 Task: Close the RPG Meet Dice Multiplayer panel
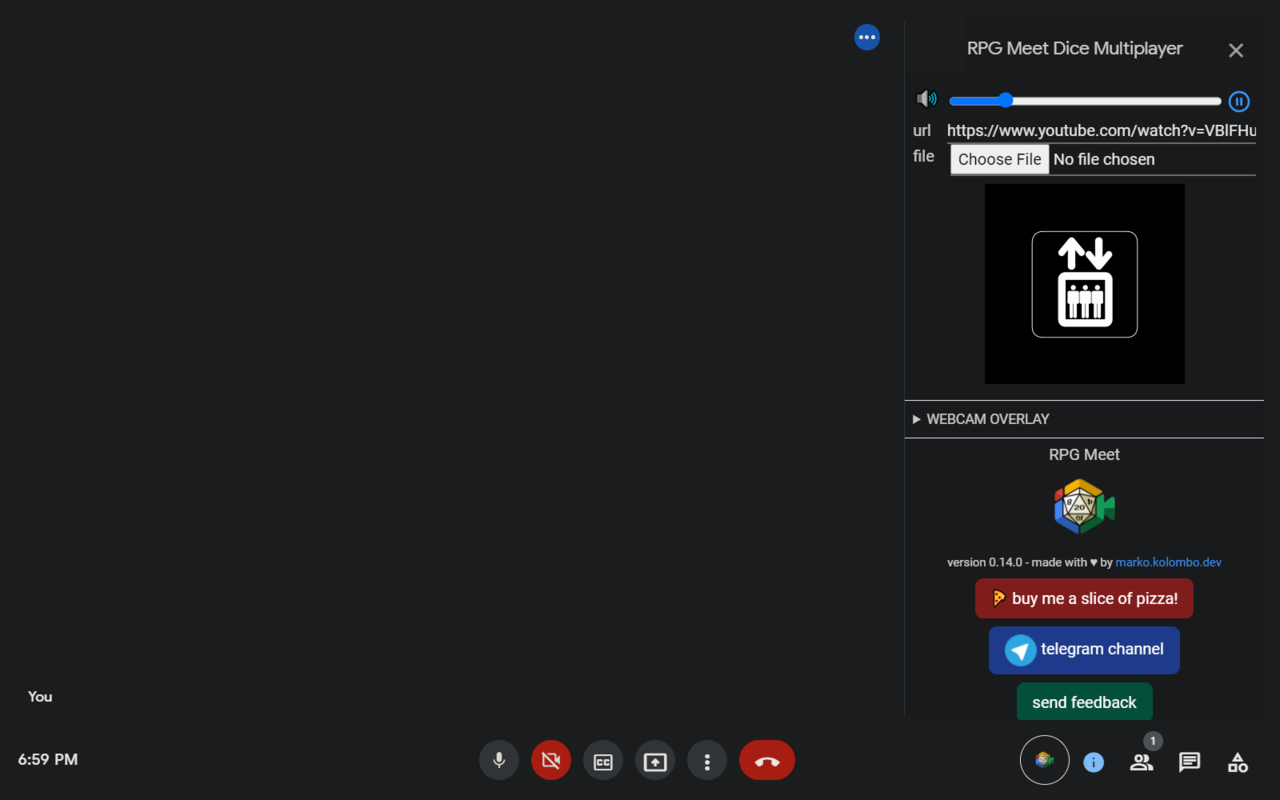click(1236, 50)
